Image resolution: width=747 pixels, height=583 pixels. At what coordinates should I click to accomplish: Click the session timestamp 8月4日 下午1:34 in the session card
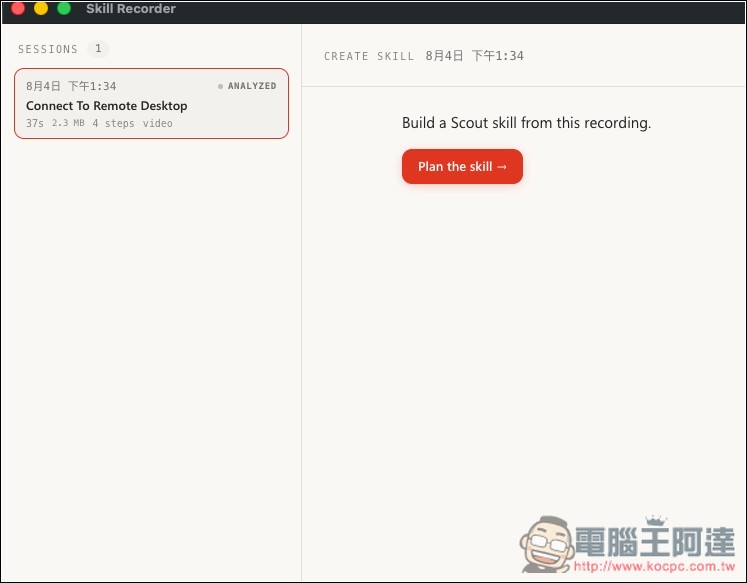[x=71, y=86]
